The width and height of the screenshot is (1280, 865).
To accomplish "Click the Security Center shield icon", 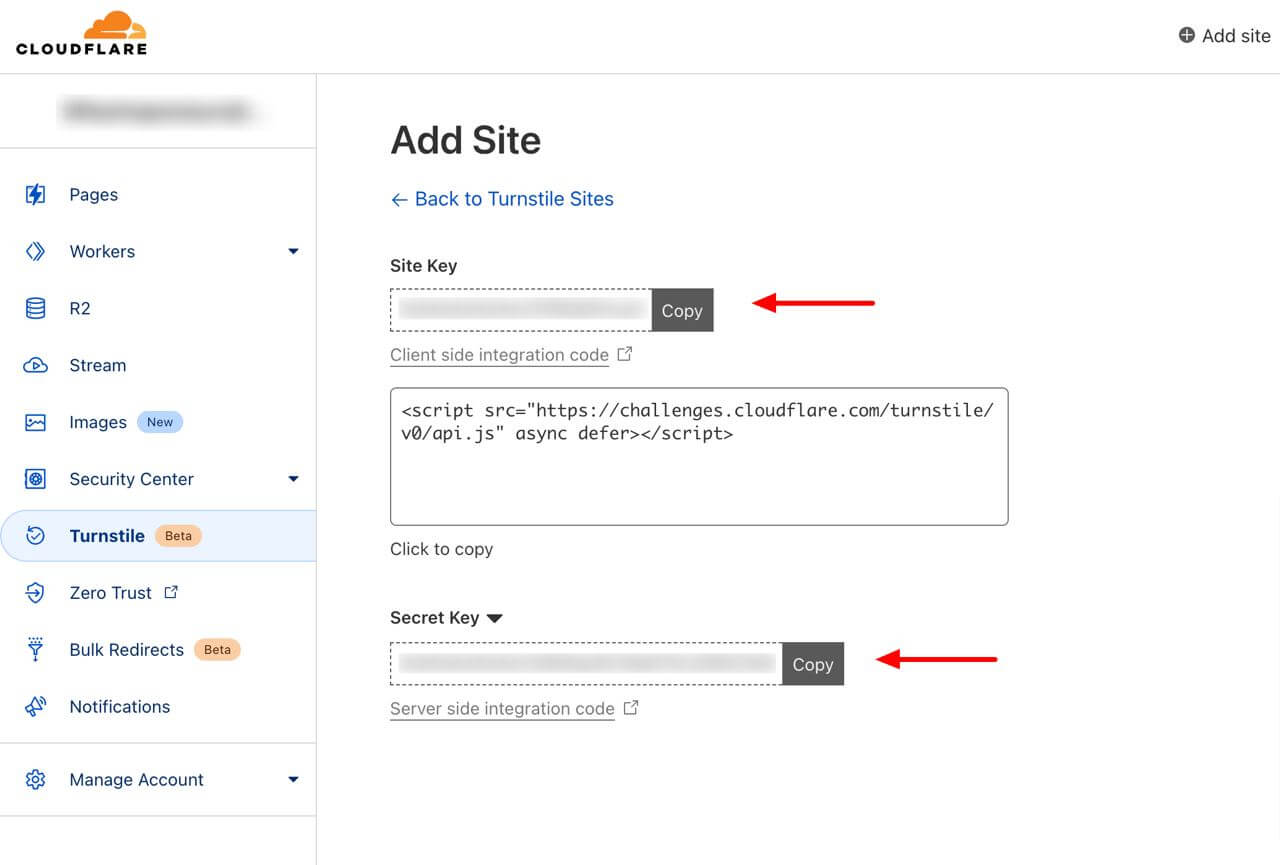I will point(35,479).
